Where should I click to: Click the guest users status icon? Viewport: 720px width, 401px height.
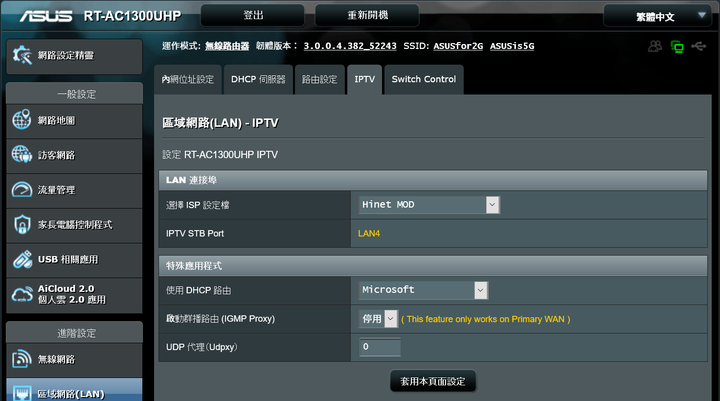655,46
